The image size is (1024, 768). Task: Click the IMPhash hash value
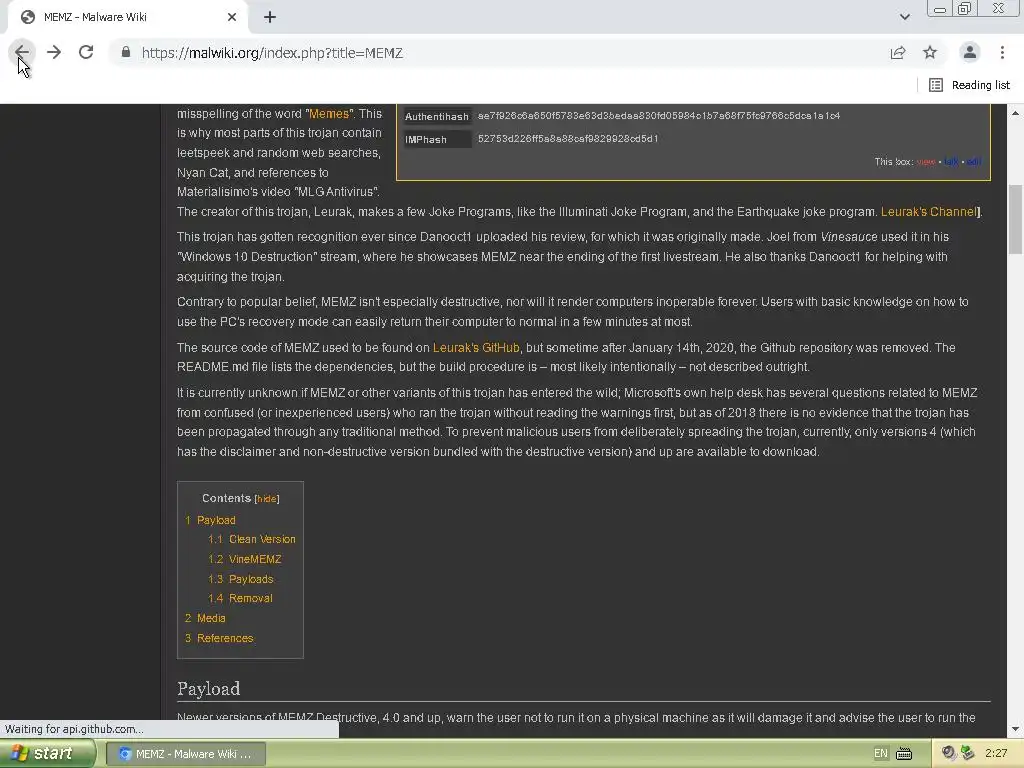tap(568, 138)
